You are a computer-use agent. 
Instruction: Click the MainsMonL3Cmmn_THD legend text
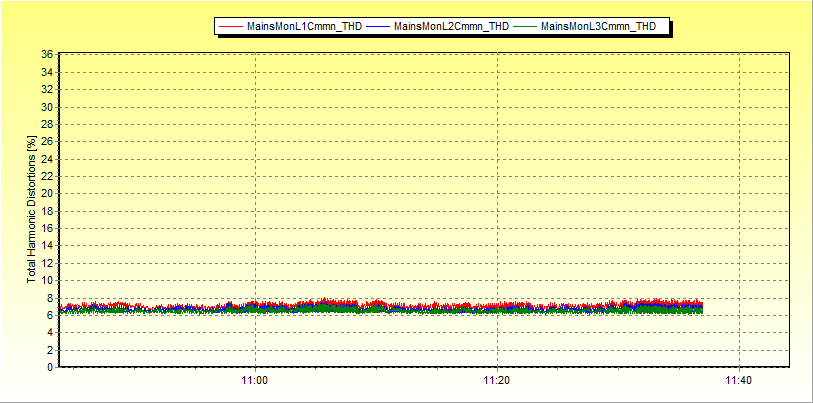tap(598, 27)
